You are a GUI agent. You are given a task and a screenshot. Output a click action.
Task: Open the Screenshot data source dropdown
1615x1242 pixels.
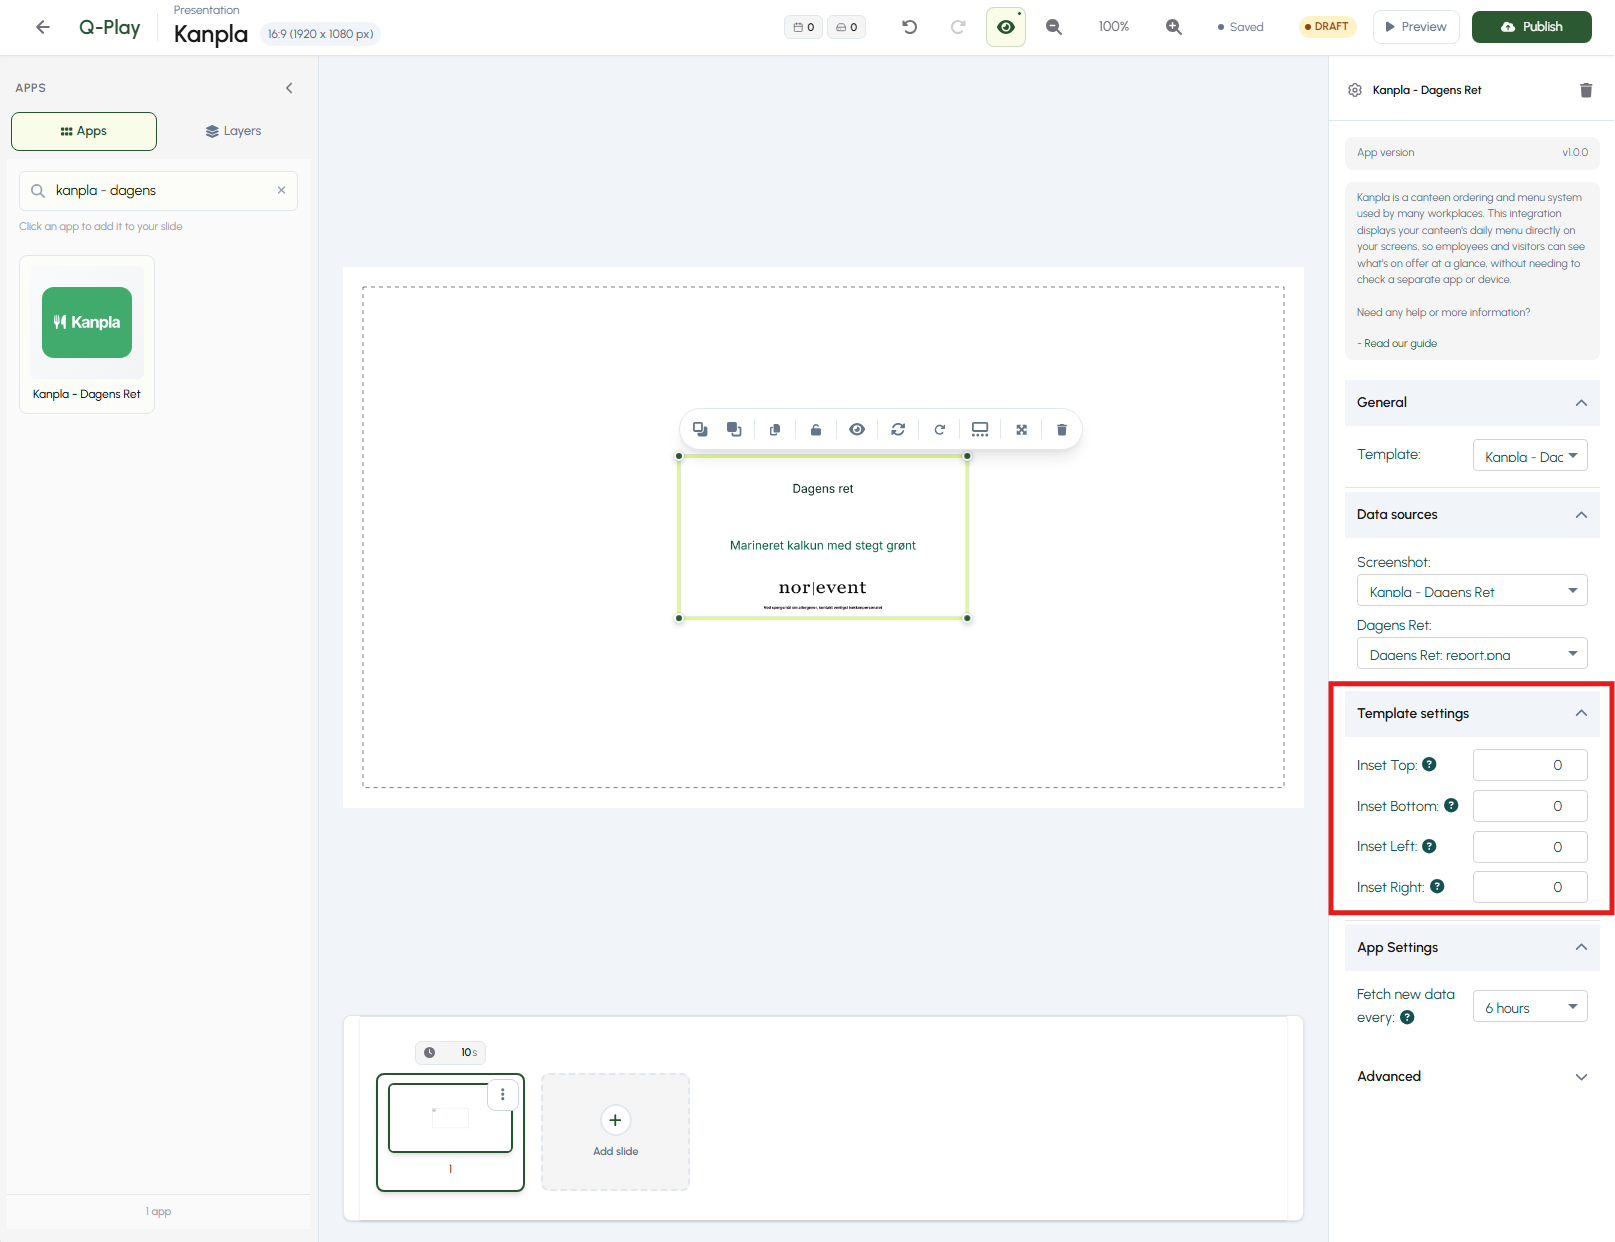click(1472, 591)
